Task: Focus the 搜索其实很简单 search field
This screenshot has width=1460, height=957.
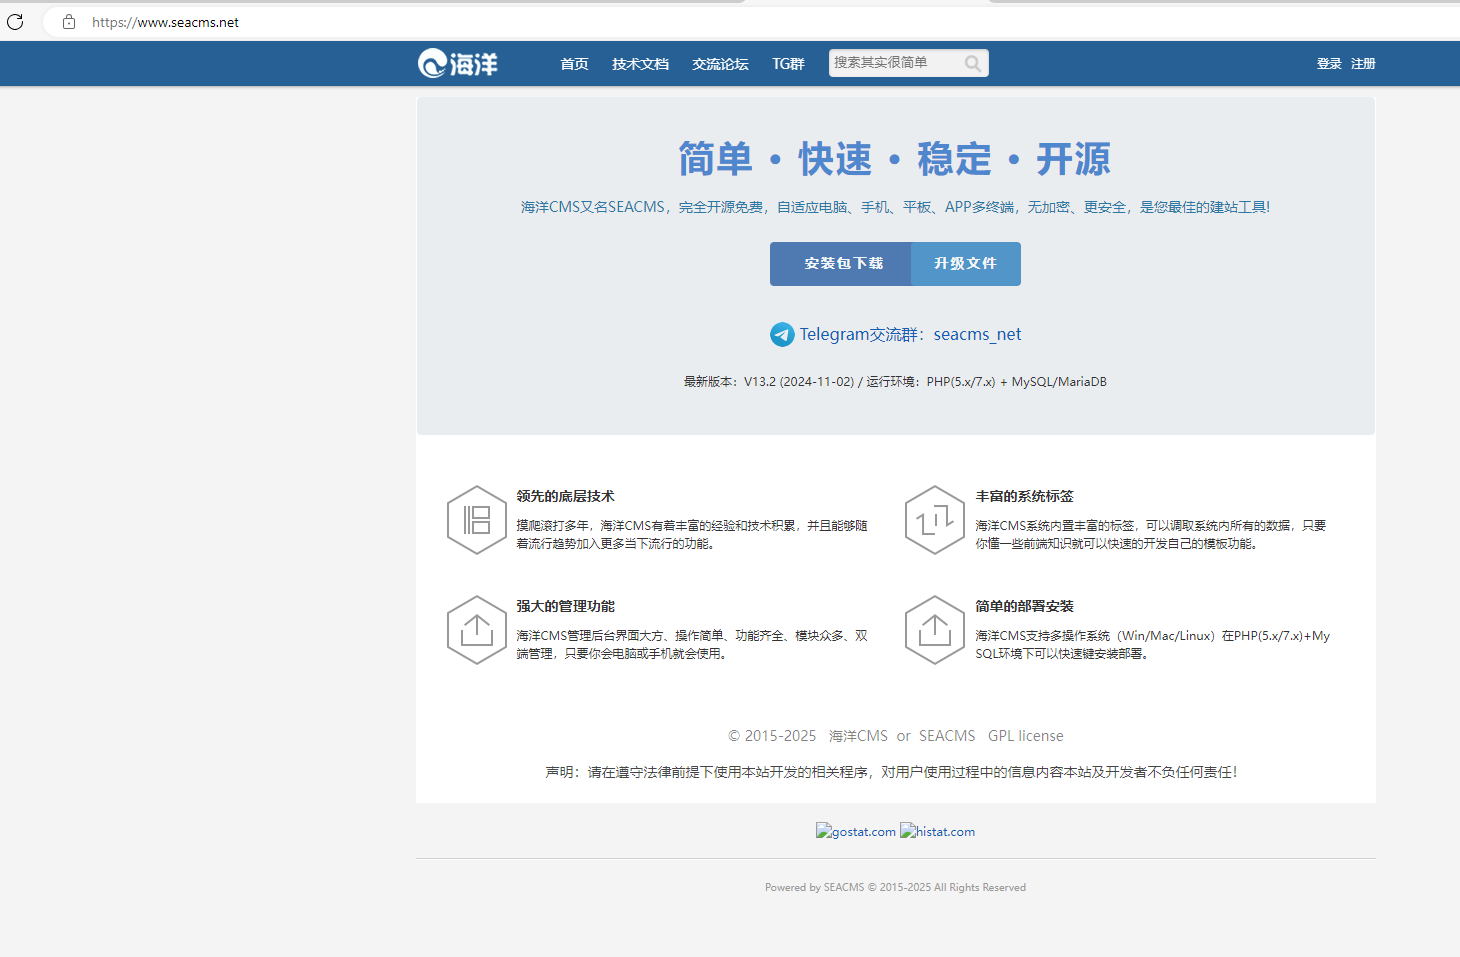Action: tap(893, 63)
